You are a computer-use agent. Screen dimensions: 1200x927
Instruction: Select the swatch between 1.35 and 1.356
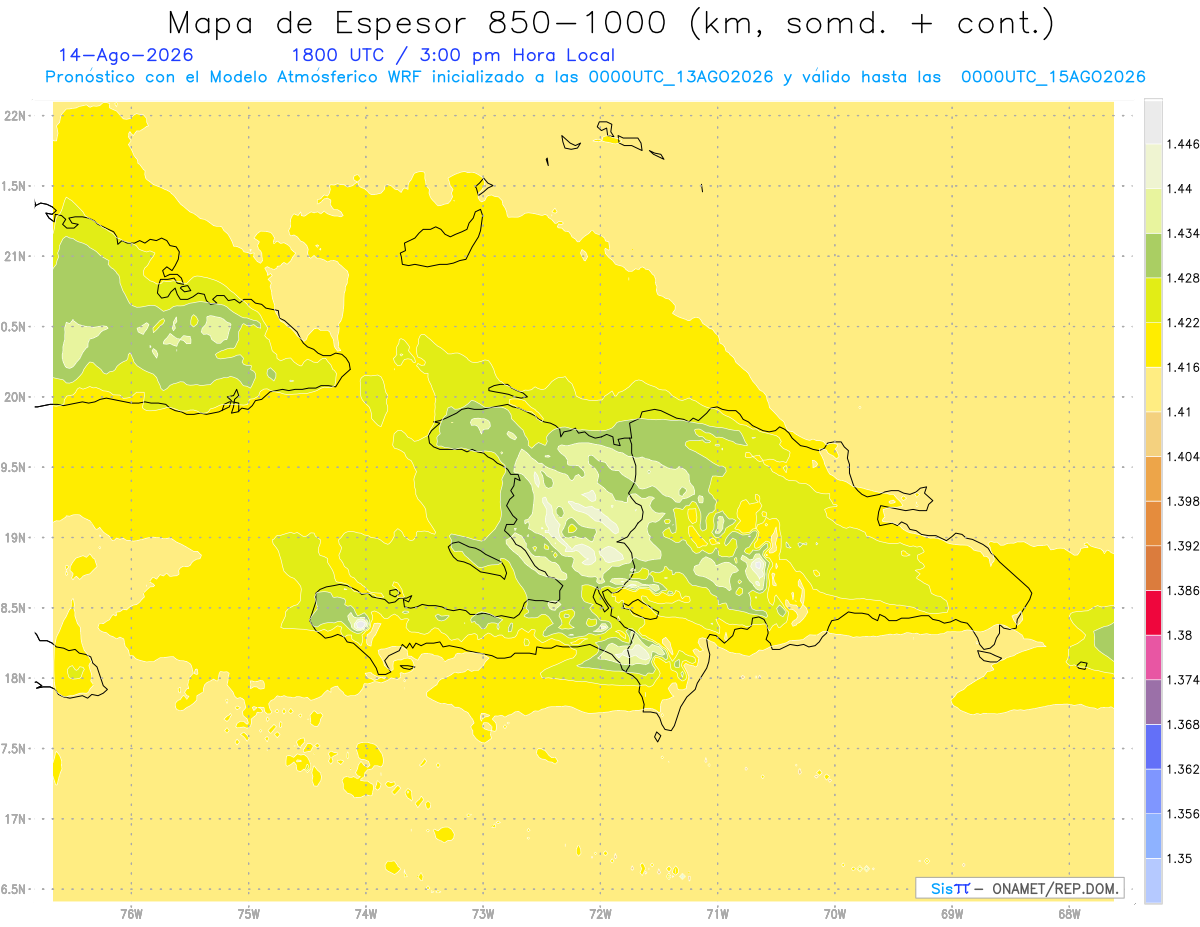tap(1152, 836)
